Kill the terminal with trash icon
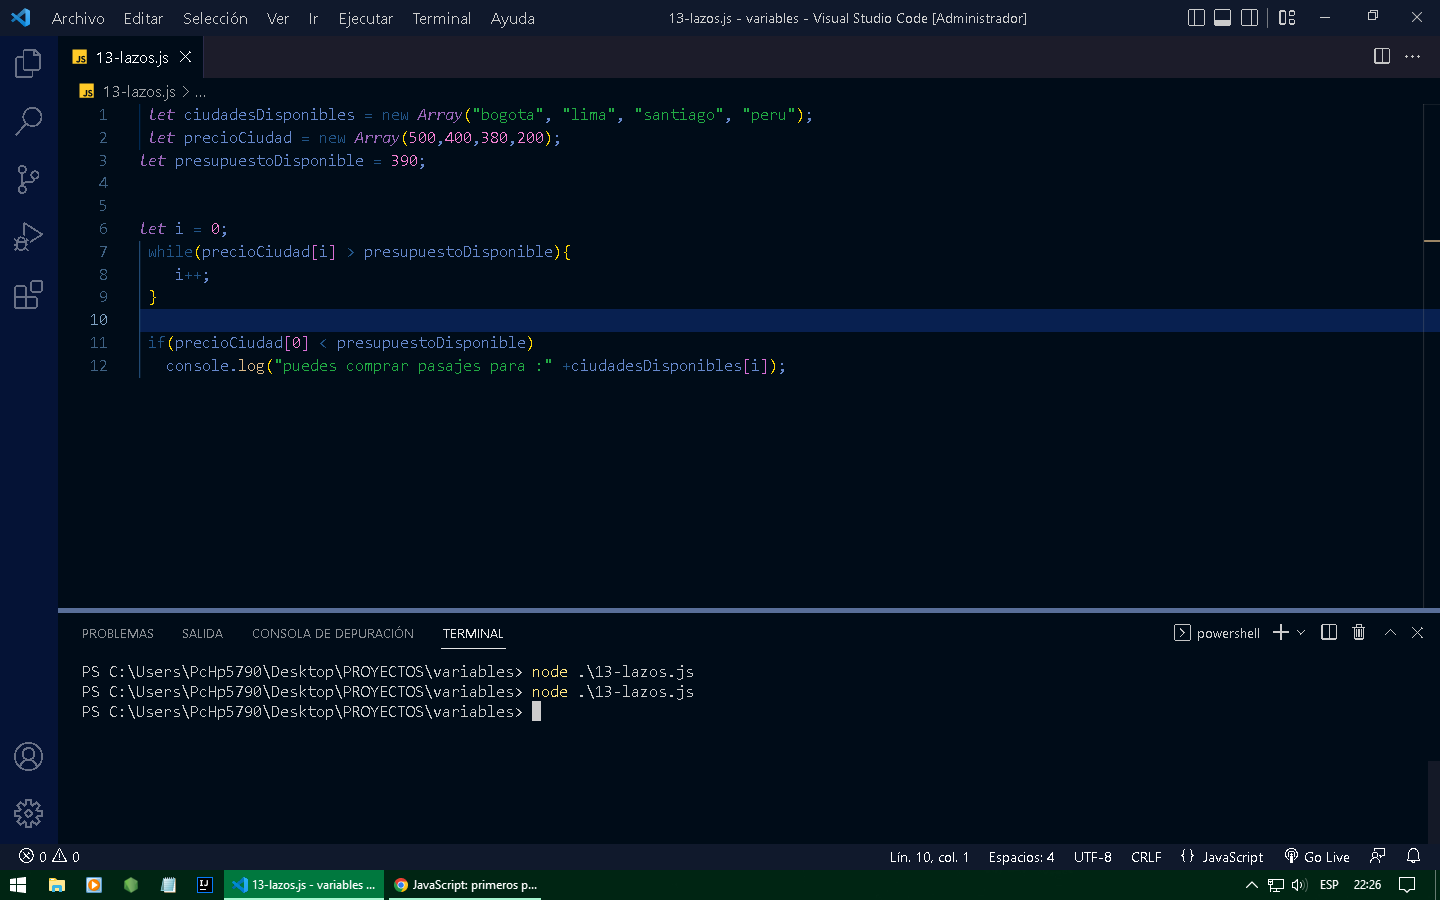This screenshot has height=900, width=1440. tap(1358, 632)
